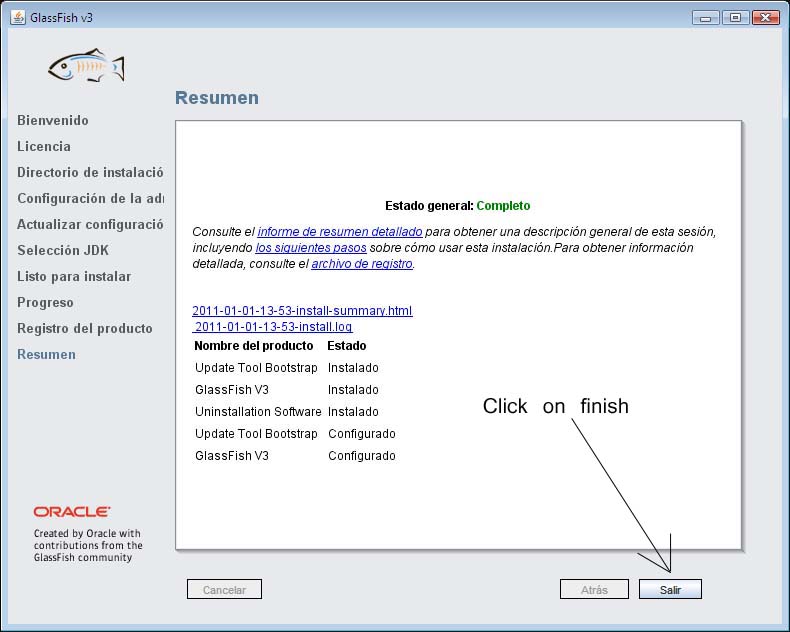
Task: Click Created by Oracle credit text
Action: [88, 545]
